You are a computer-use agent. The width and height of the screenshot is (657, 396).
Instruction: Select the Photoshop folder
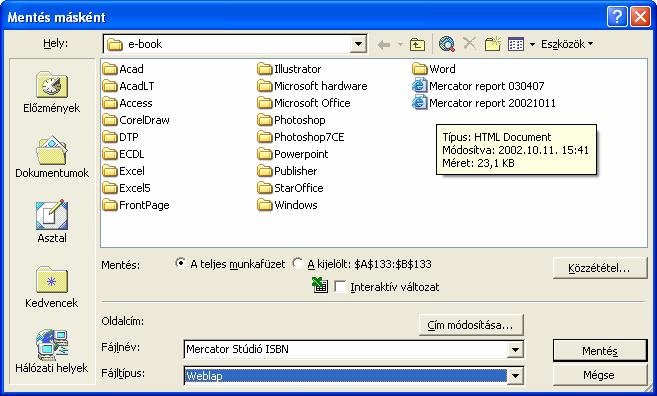coord(292,120)
